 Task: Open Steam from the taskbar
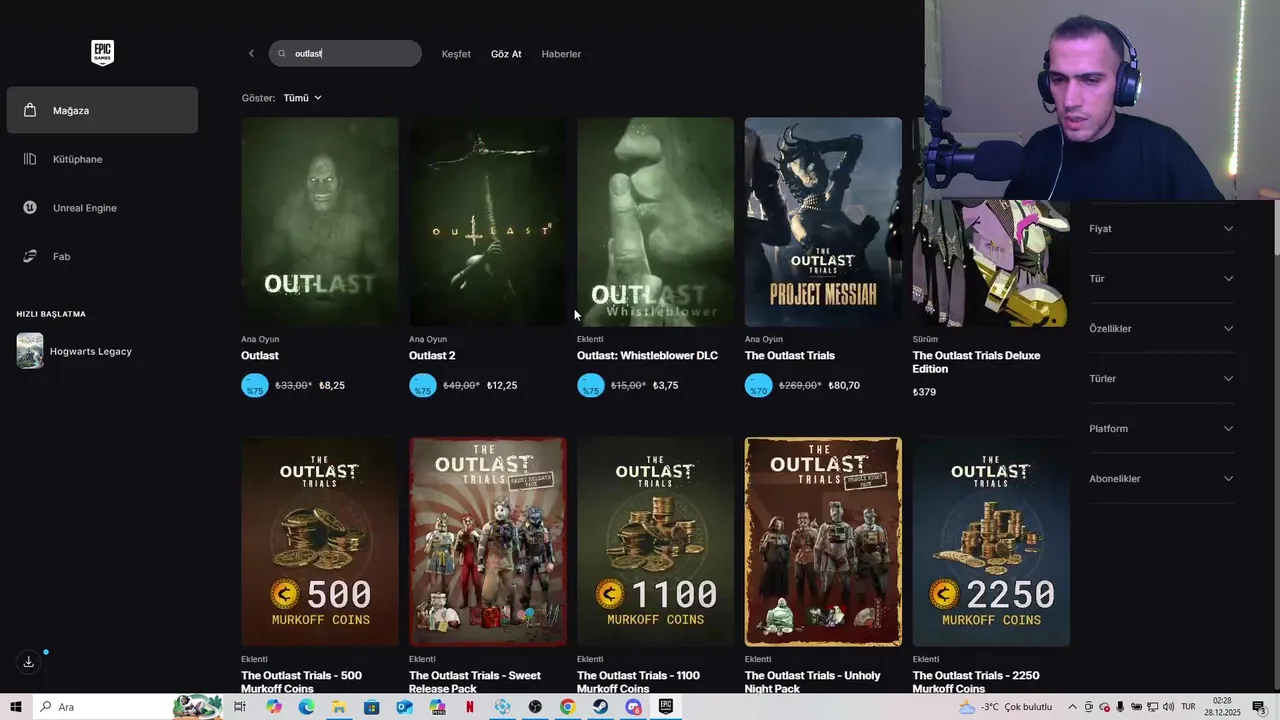point(600,707)
